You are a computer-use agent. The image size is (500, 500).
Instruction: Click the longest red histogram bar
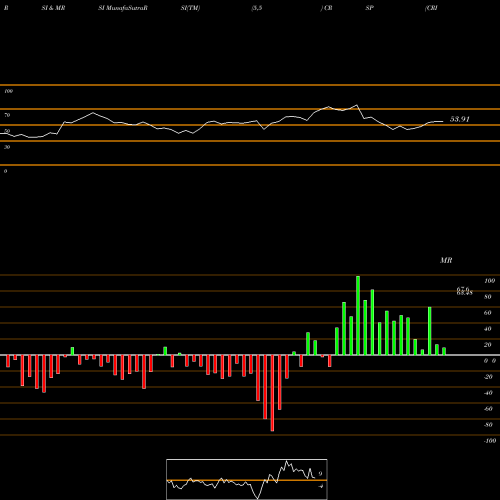pos(272,393)
